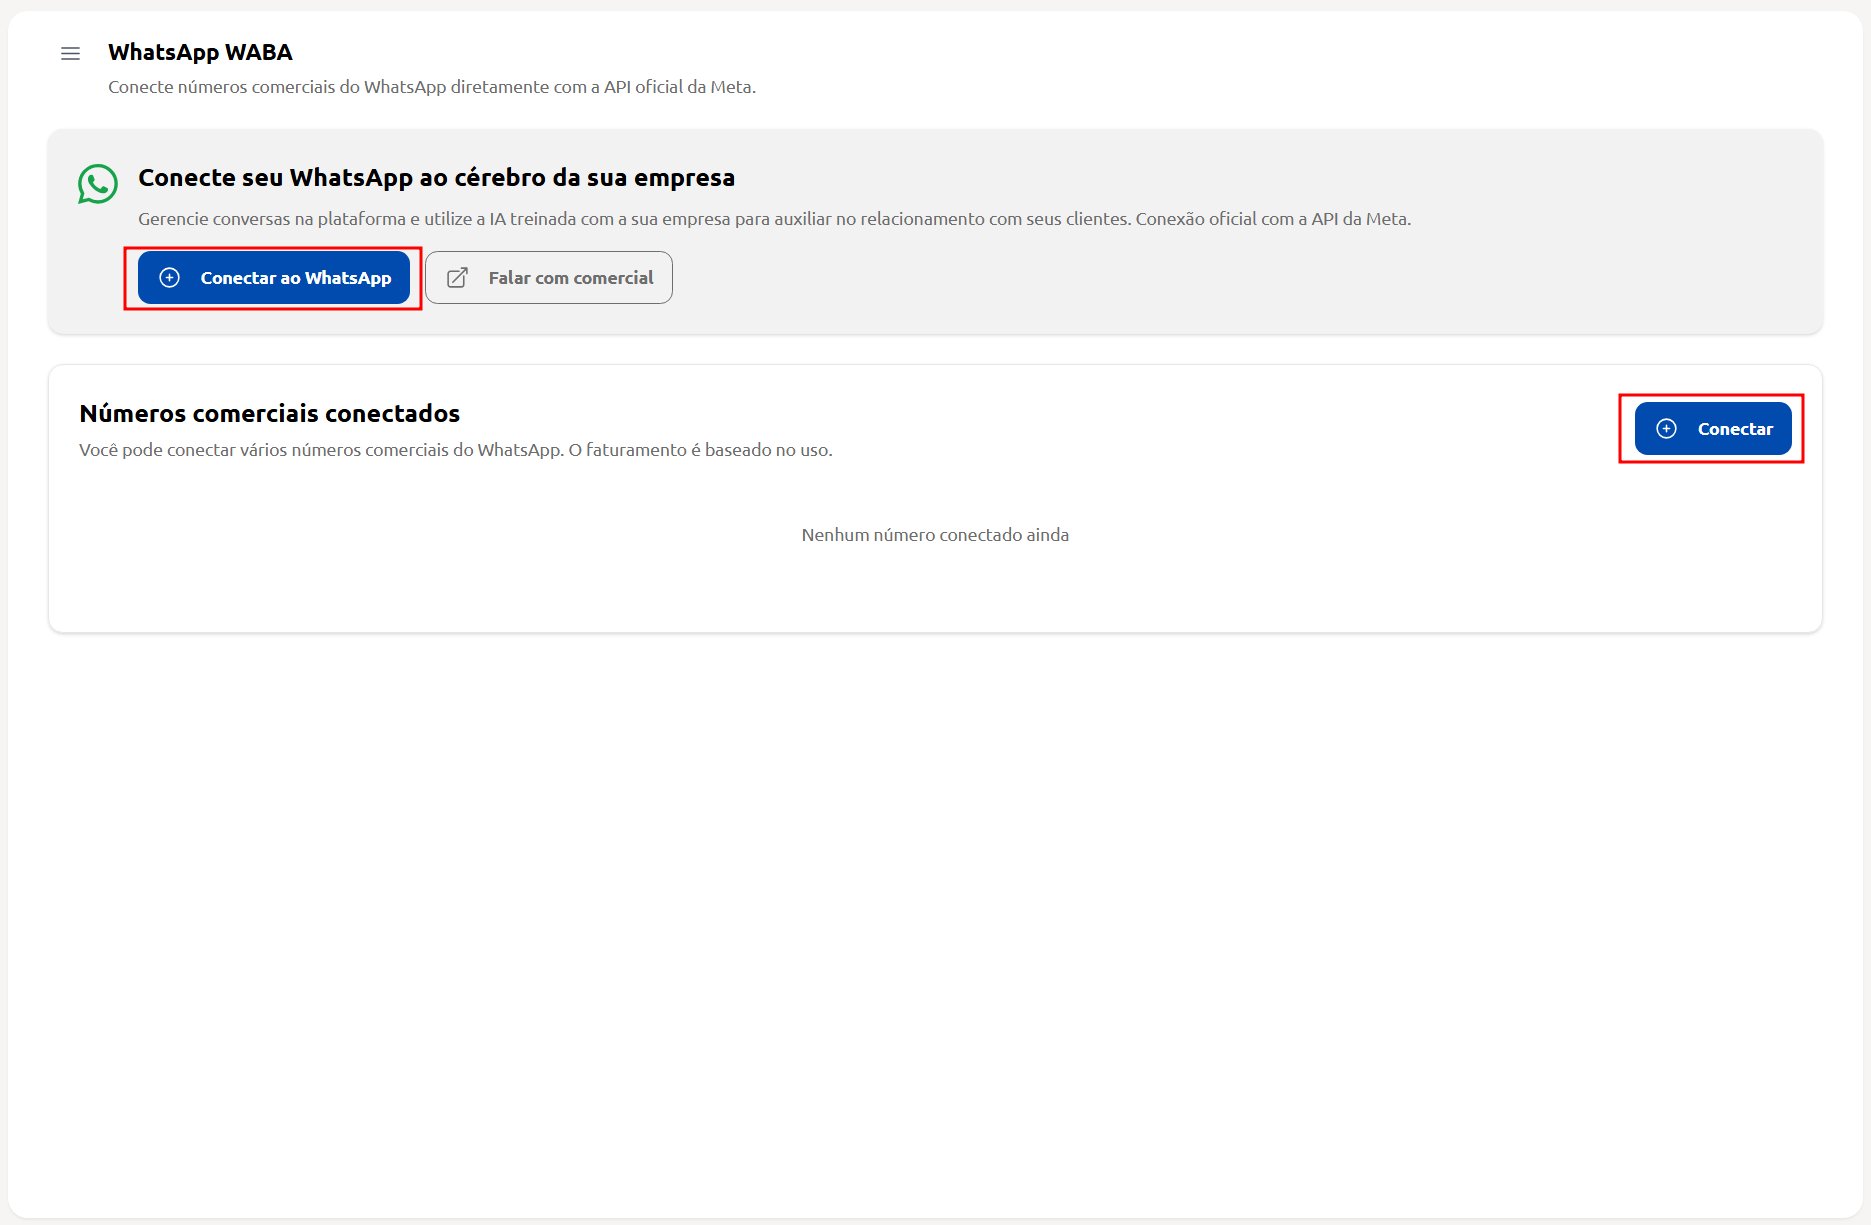Open the hamburger menu icon

70,53
